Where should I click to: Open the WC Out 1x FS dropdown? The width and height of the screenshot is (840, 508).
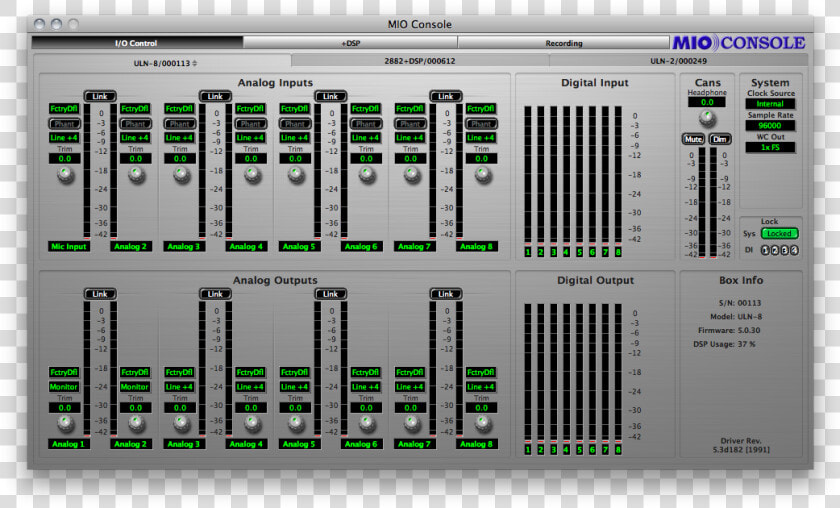pyautogui.click(x=770, y=147)
